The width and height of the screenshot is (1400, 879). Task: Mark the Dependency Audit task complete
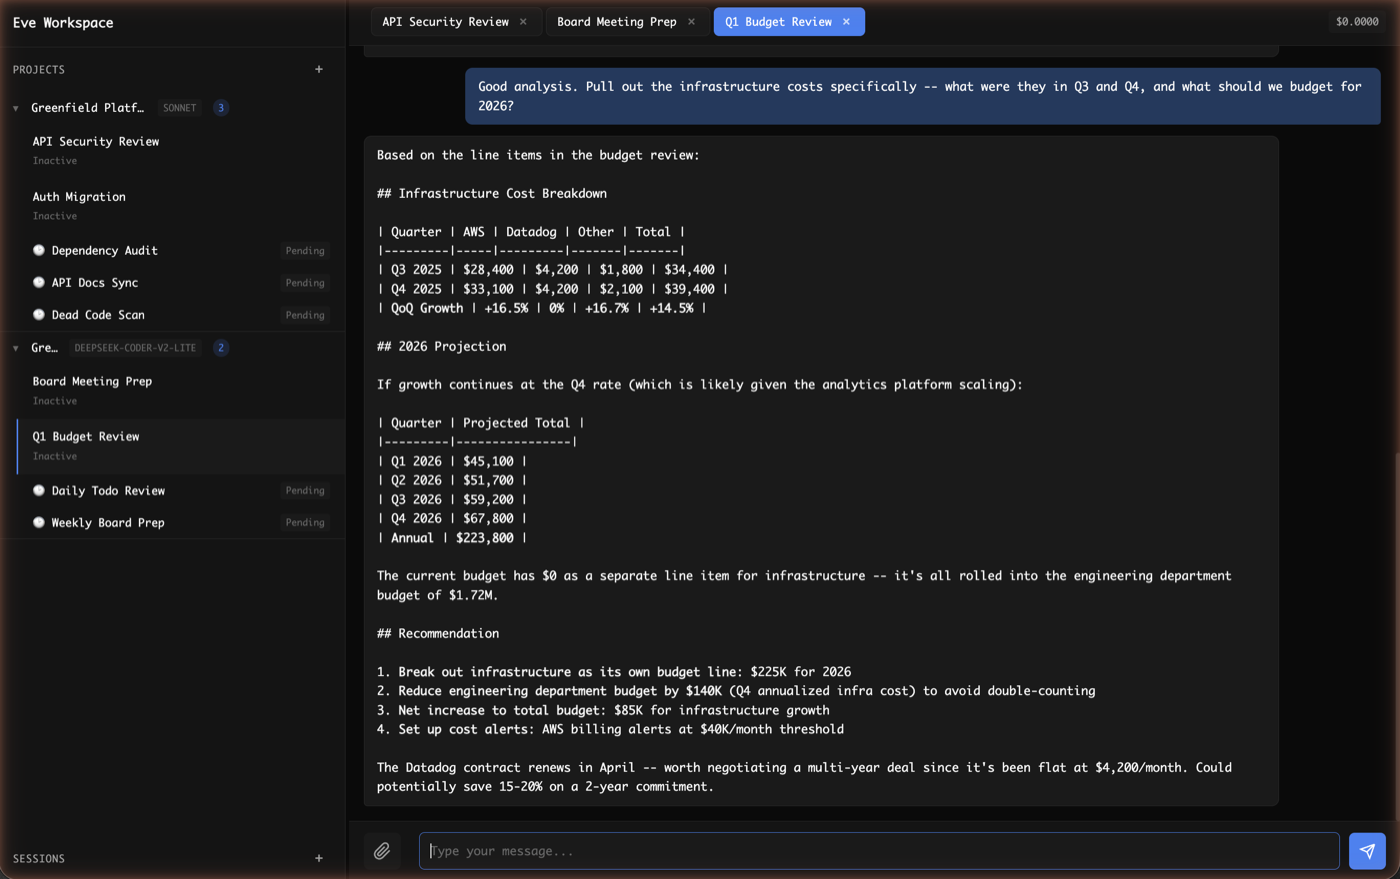tap(38, 250)
